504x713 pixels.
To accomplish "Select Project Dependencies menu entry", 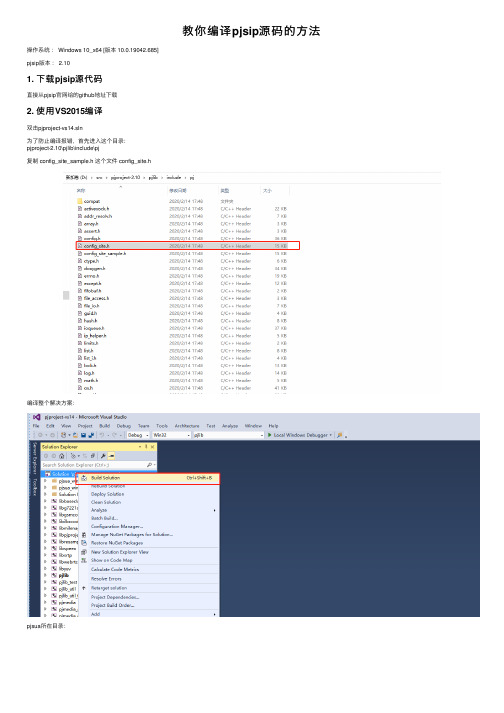I will pyautogui.click(x=115, y=598).
